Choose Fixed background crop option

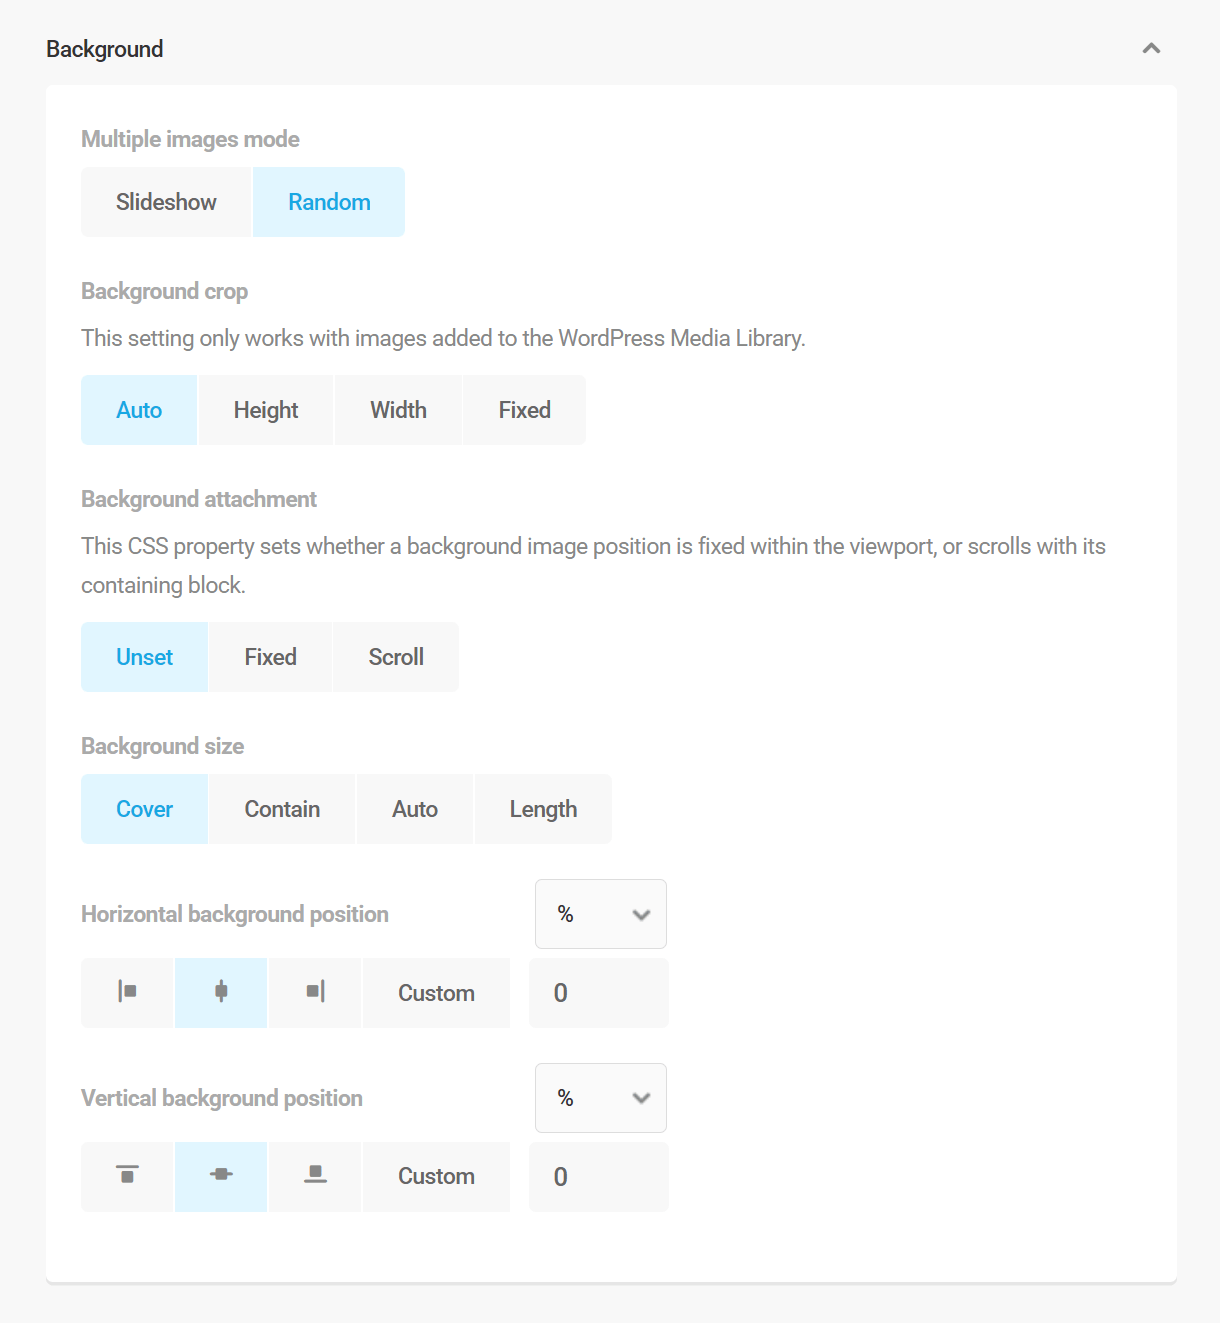(x=524, y=410)
